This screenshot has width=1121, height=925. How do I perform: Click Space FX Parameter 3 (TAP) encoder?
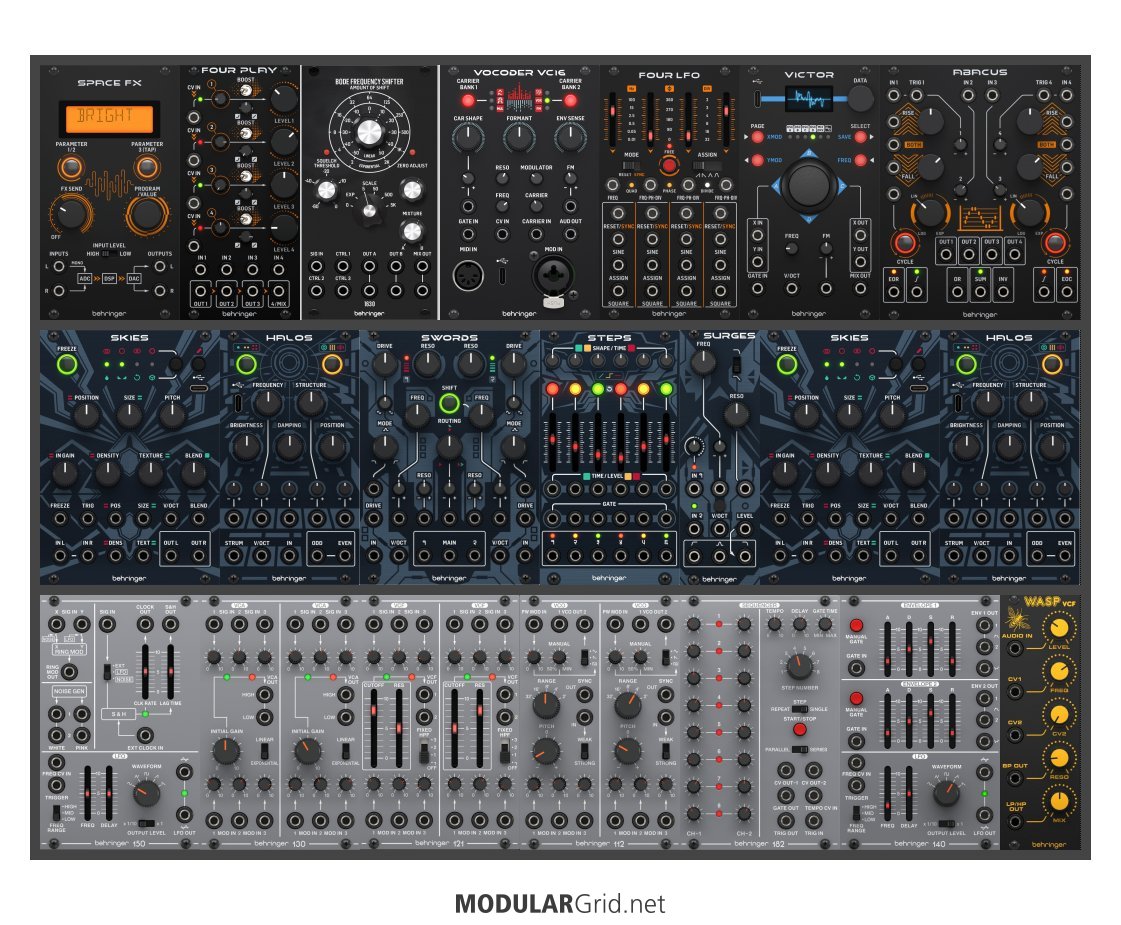coord(147,167)
